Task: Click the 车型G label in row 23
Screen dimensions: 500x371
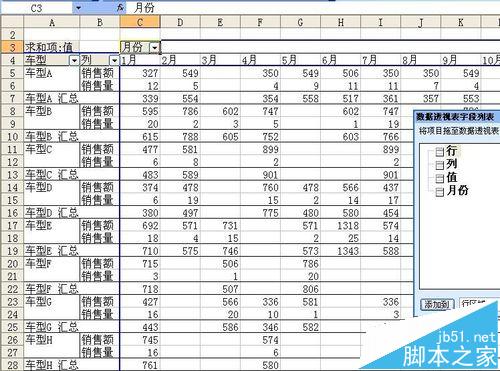Action: 39,301
